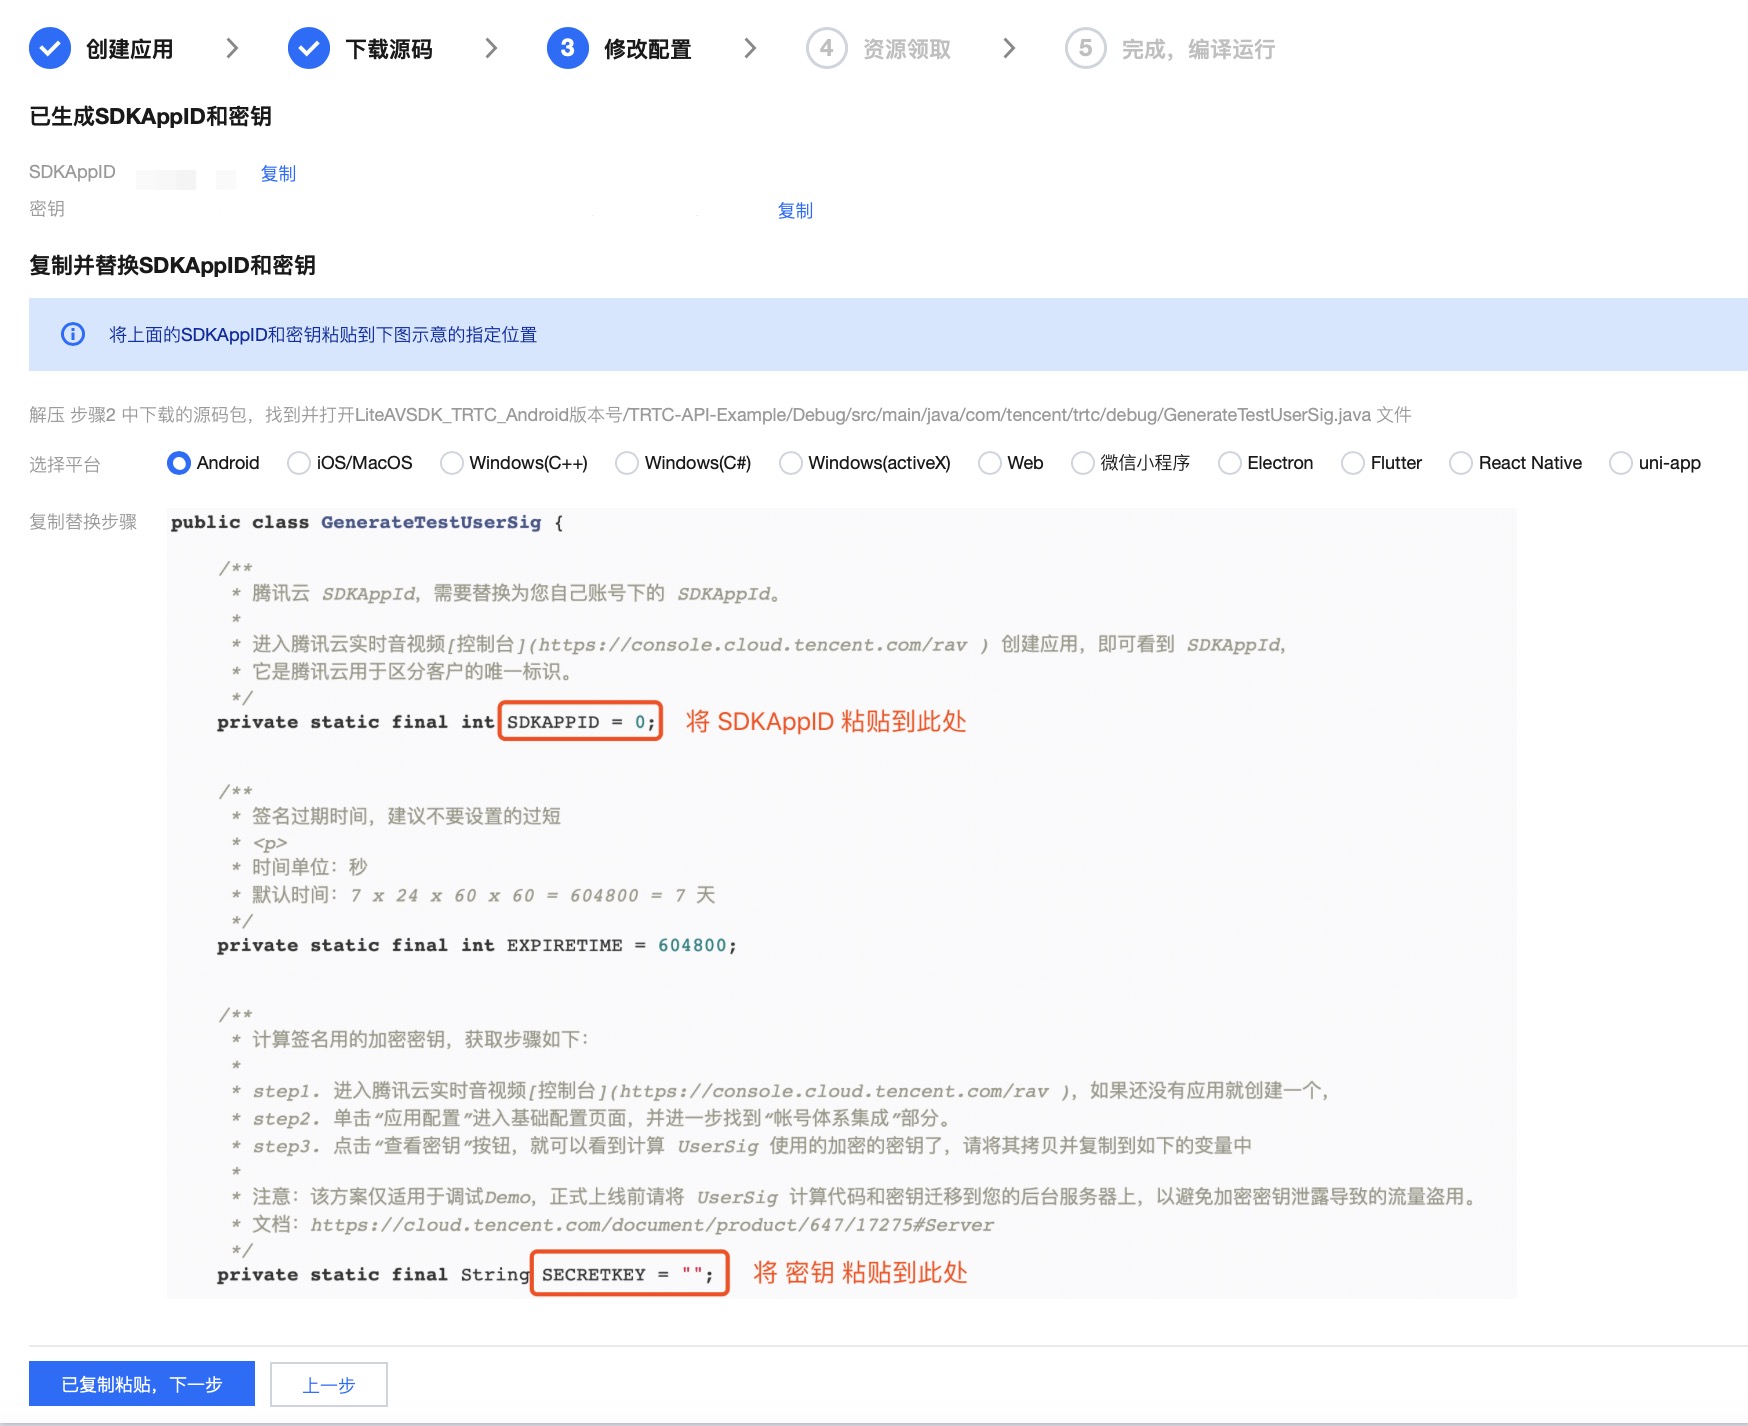Click the step 4 资源领取 circle icon

[827, 48]
